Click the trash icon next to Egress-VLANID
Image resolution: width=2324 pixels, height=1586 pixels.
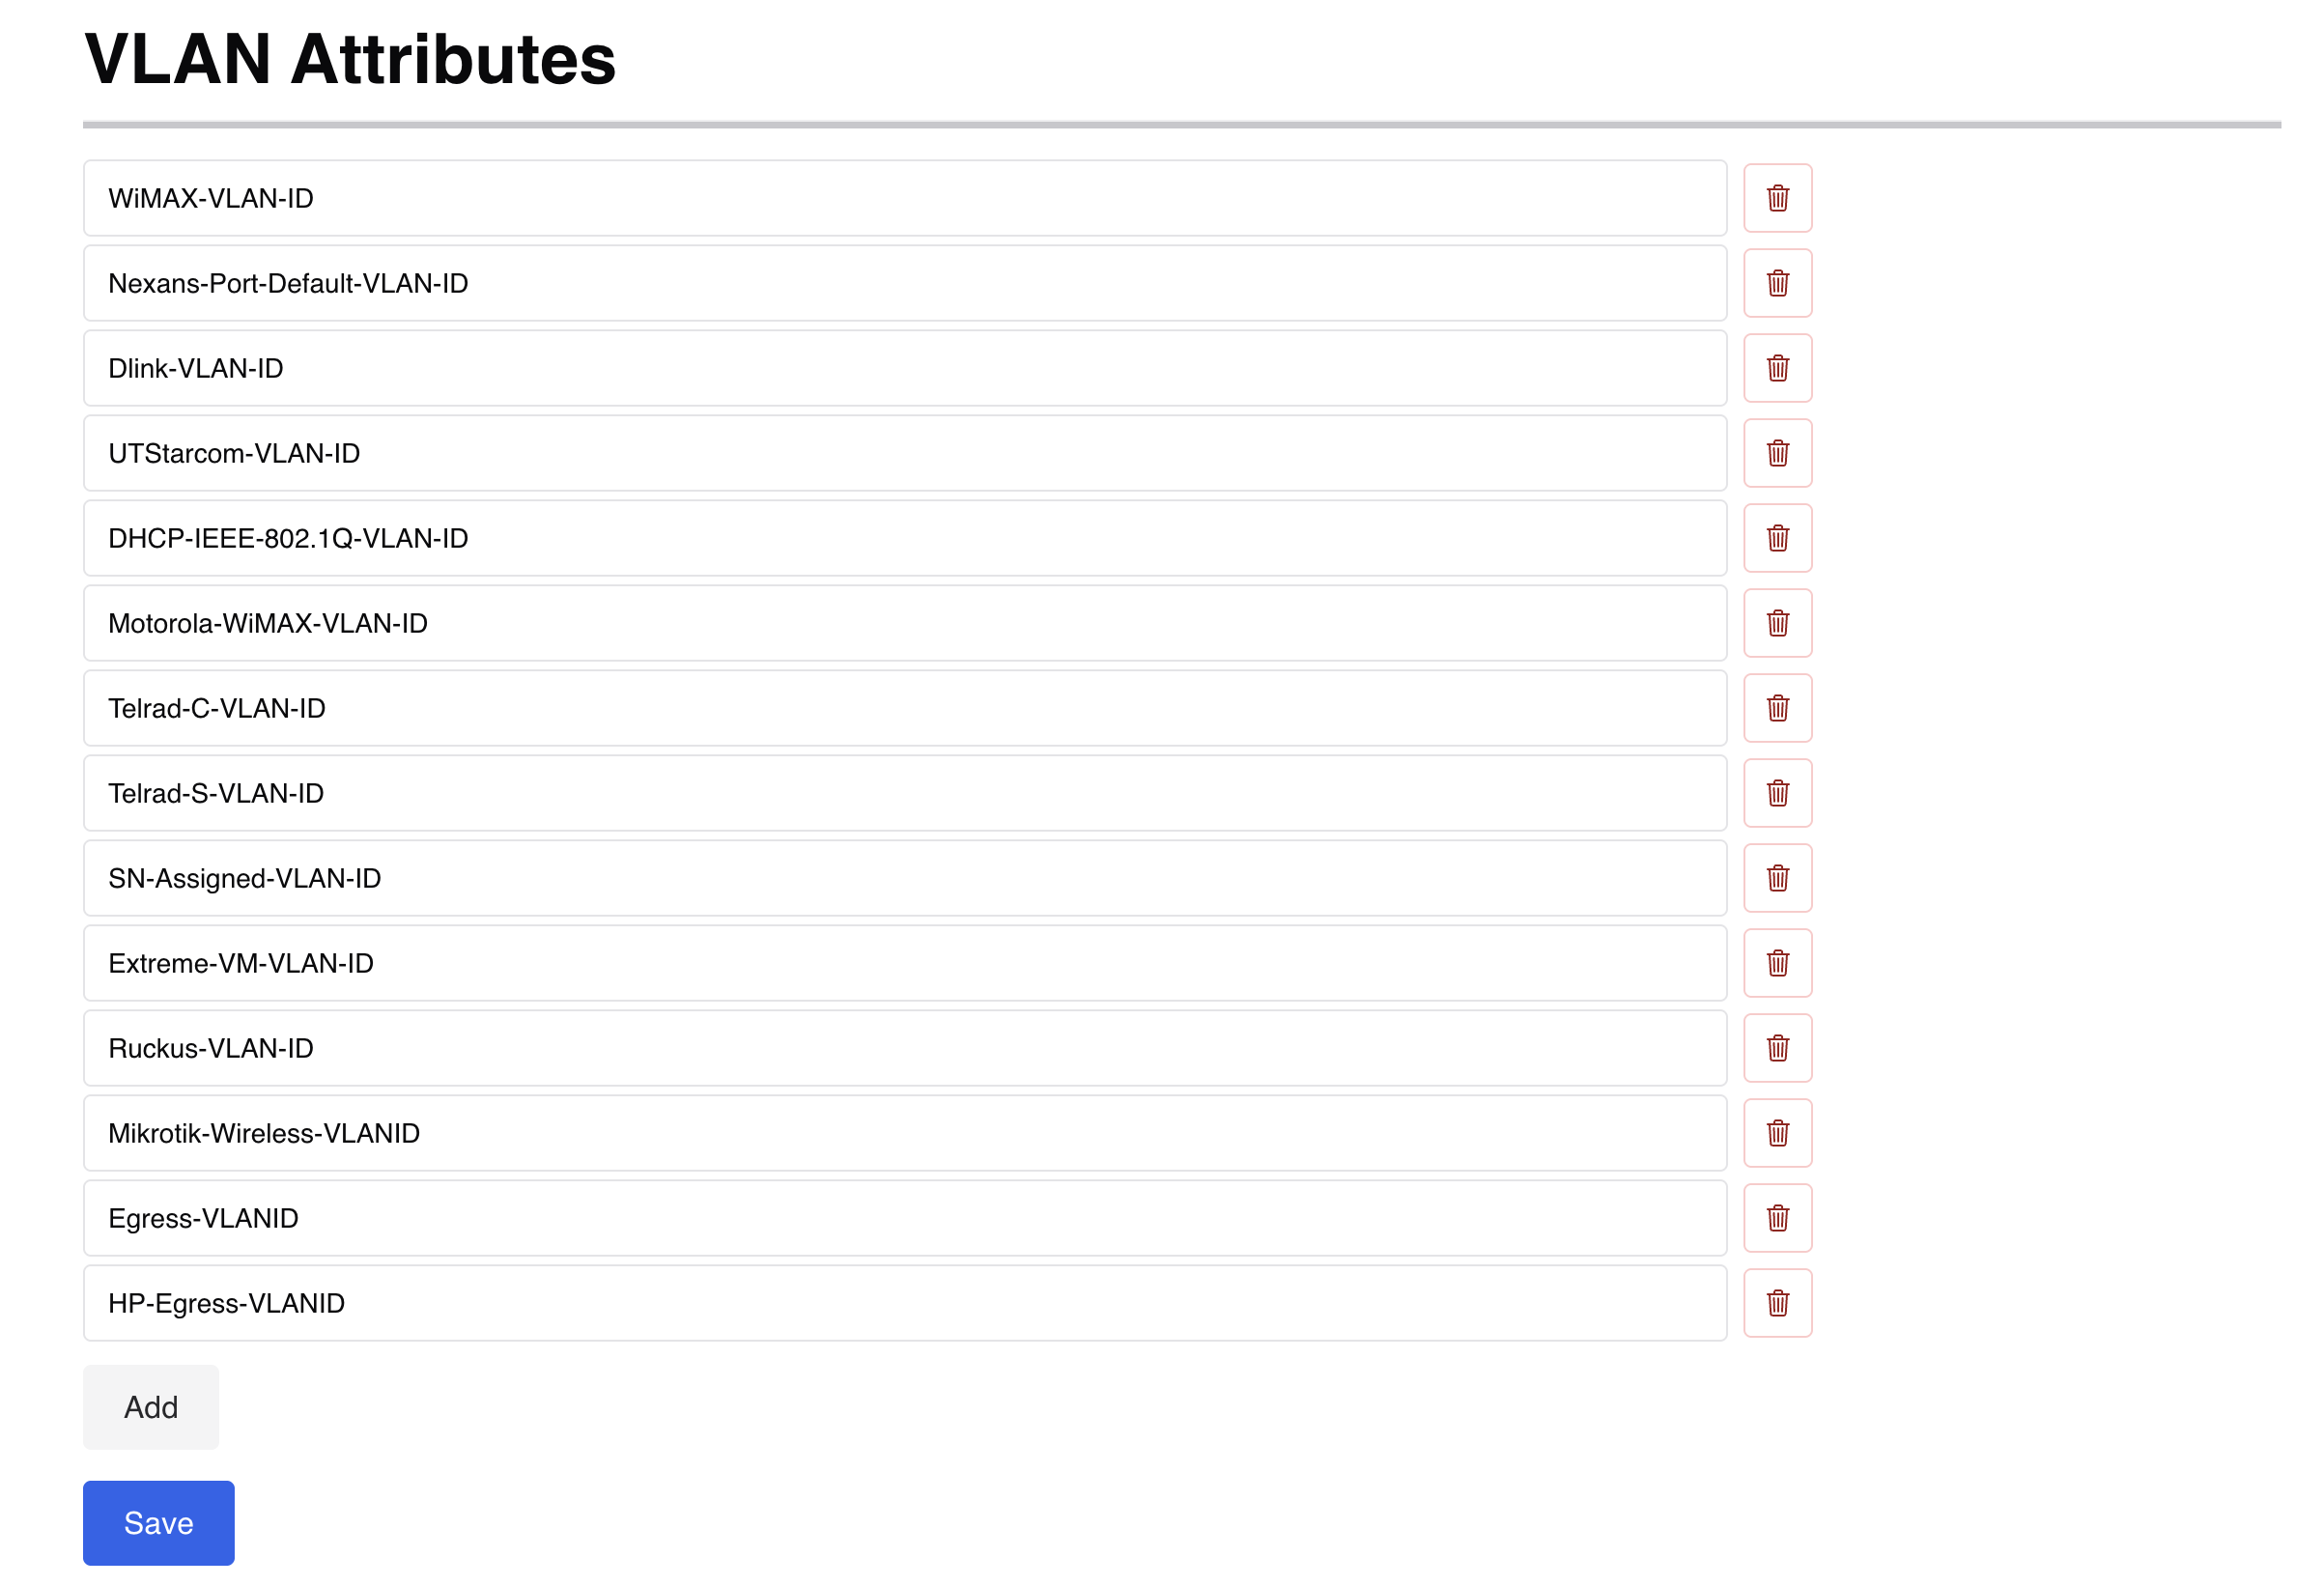click(1777, 1218)
